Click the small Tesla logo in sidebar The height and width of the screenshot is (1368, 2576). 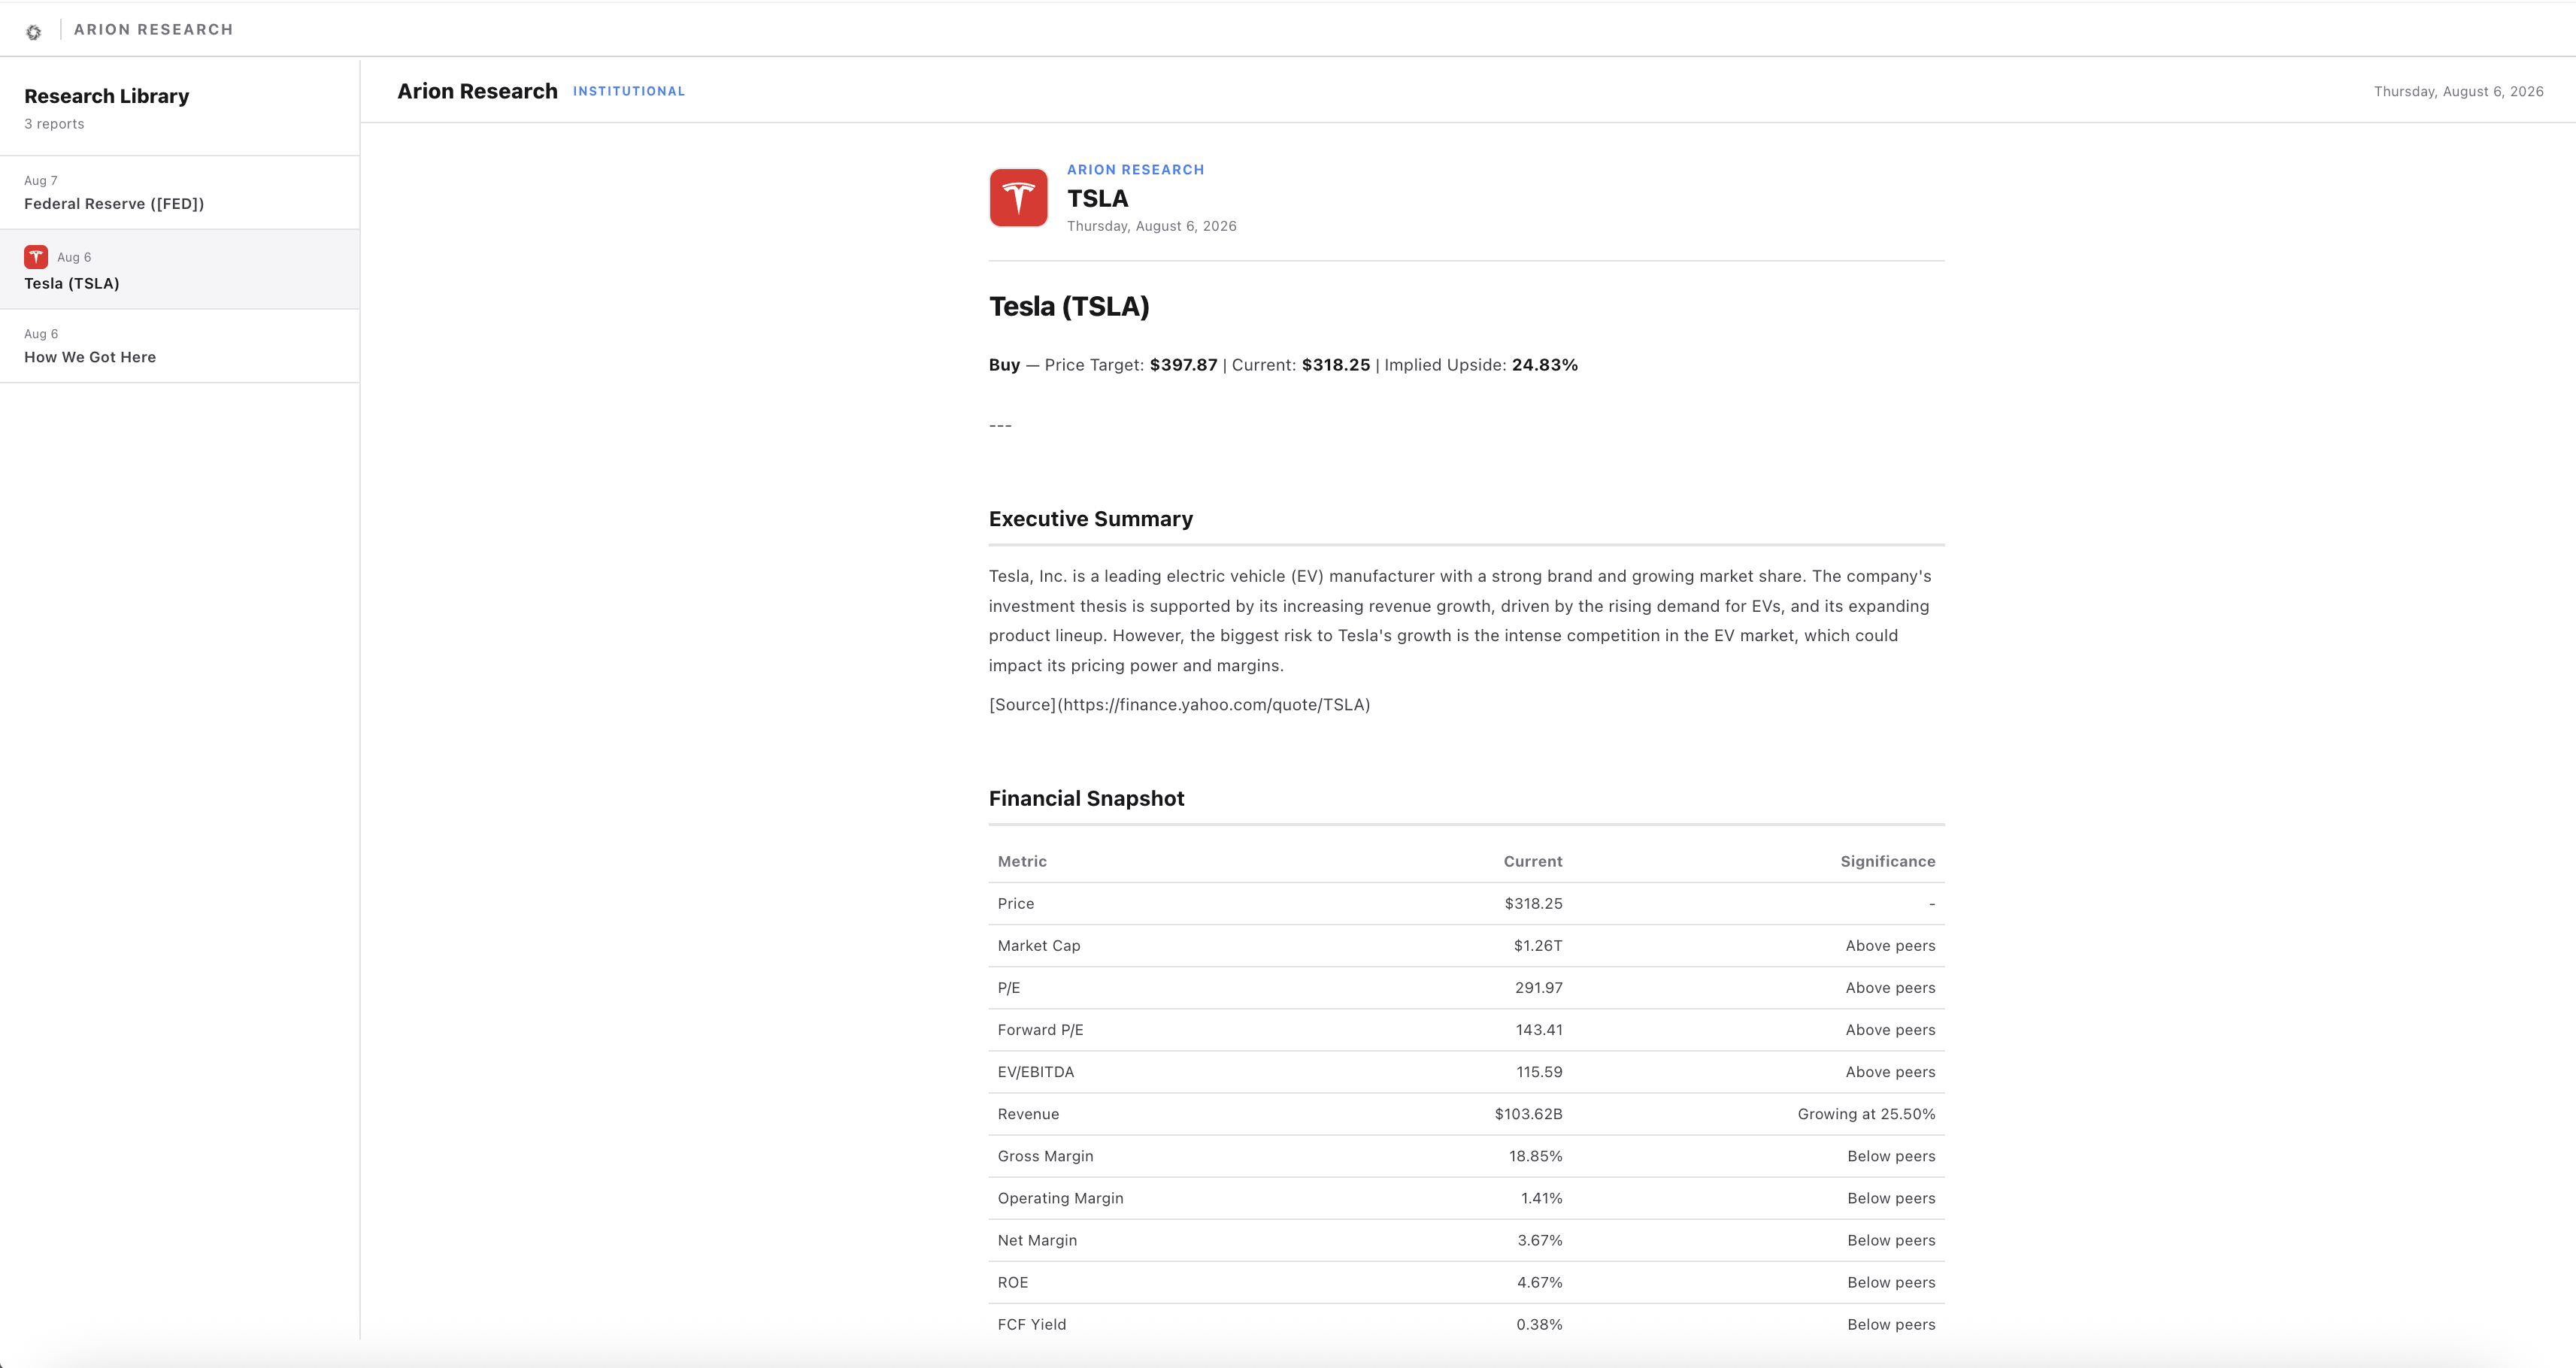36,257
